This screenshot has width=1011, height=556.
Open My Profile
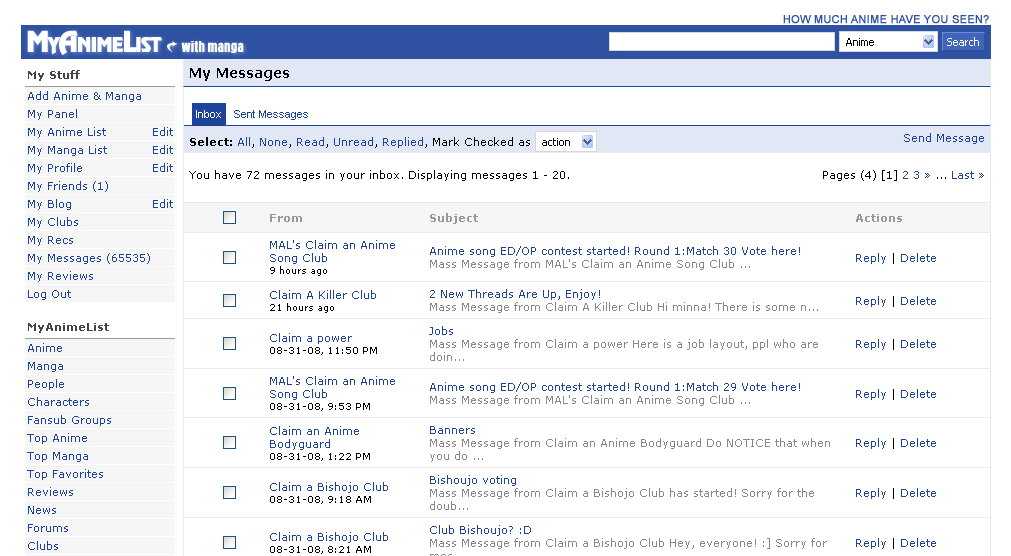point(55,168)
